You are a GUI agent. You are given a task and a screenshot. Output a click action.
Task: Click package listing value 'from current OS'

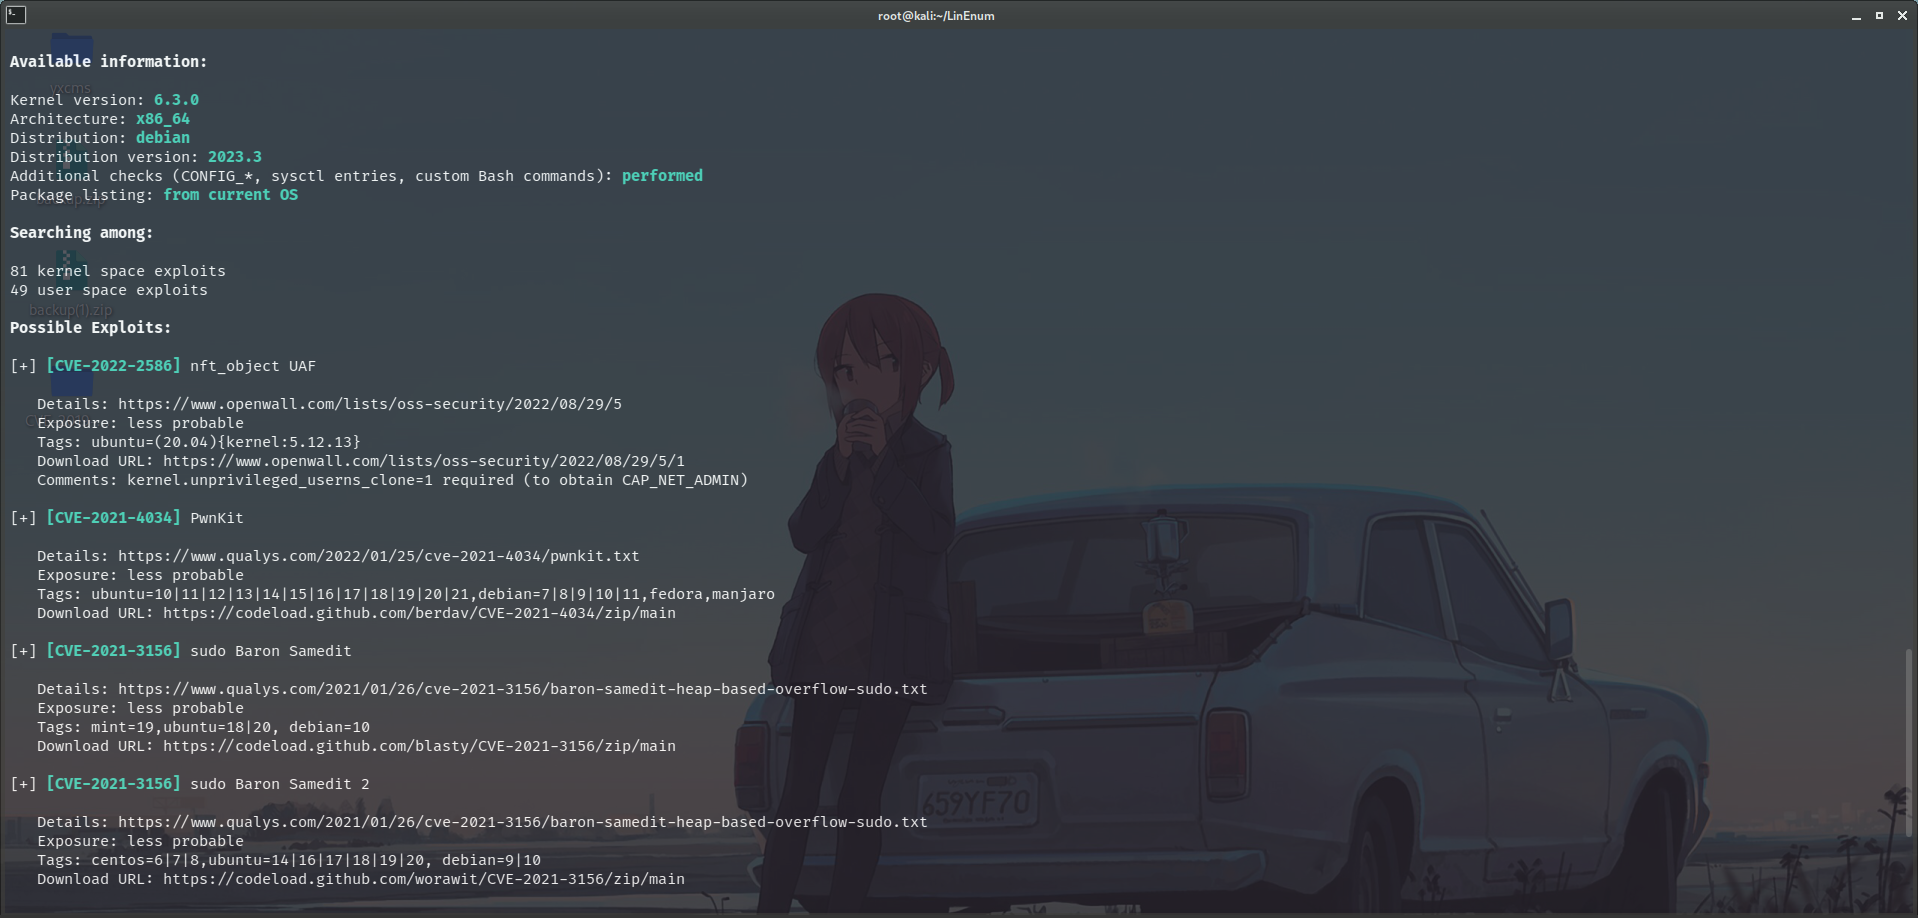[231, 195]
